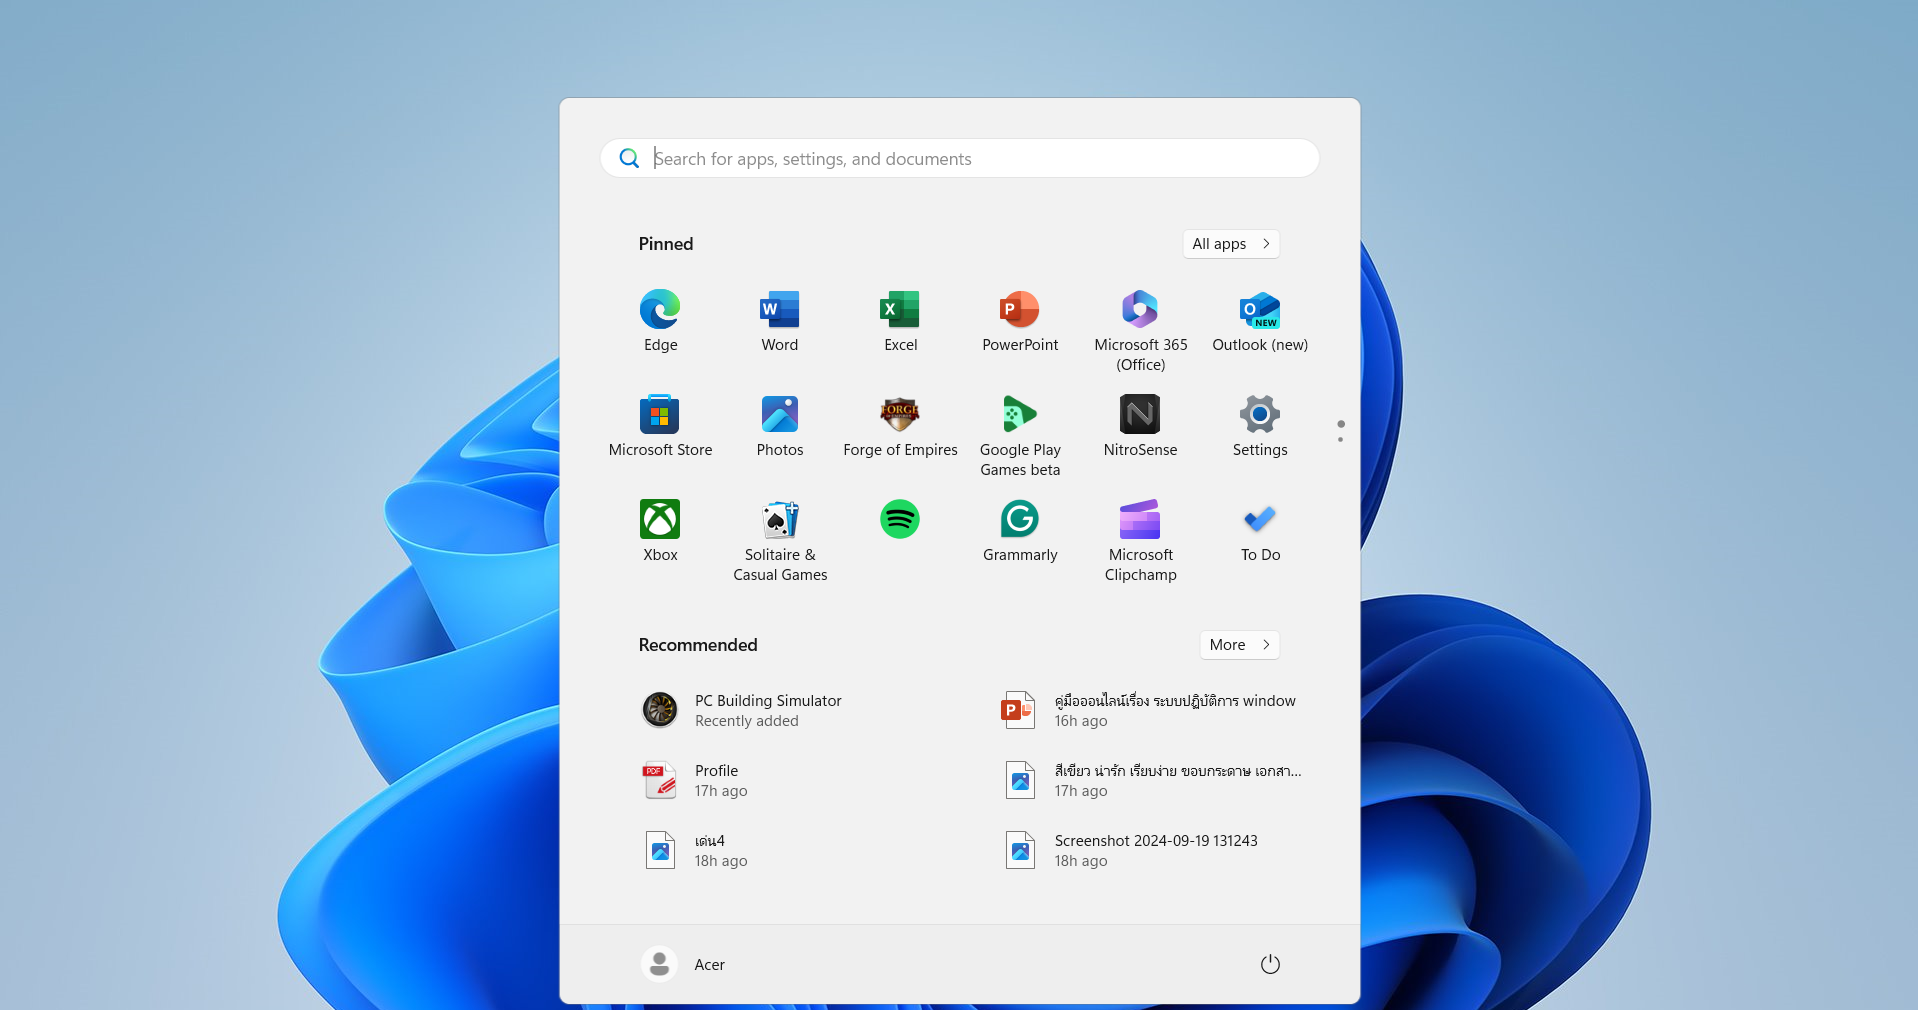Expand the All apps list

pos(1230,244)
